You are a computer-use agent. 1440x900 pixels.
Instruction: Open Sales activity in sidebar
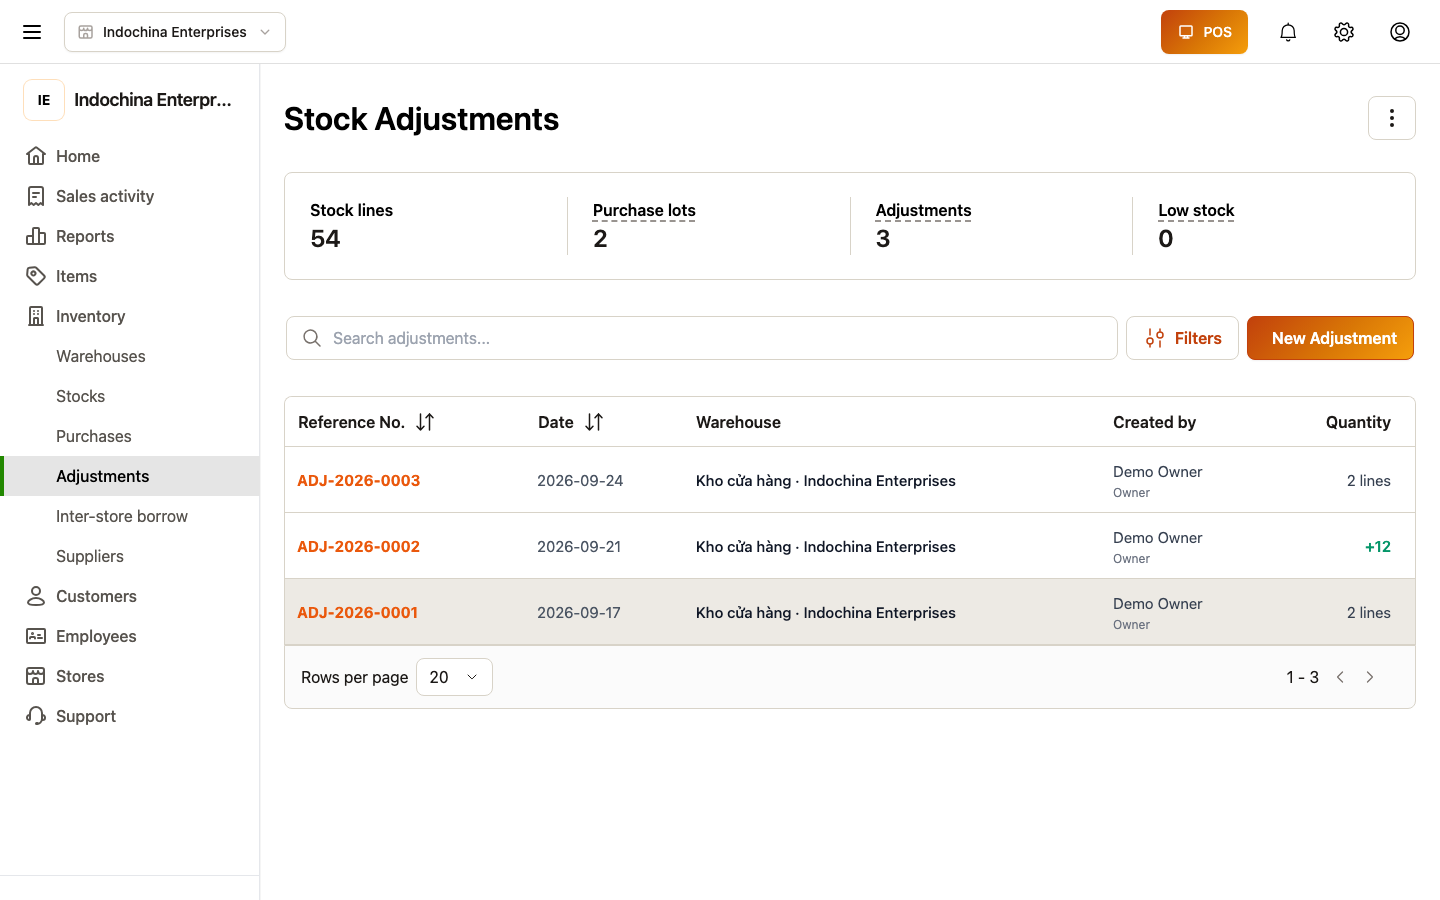(x=130, y=196)
